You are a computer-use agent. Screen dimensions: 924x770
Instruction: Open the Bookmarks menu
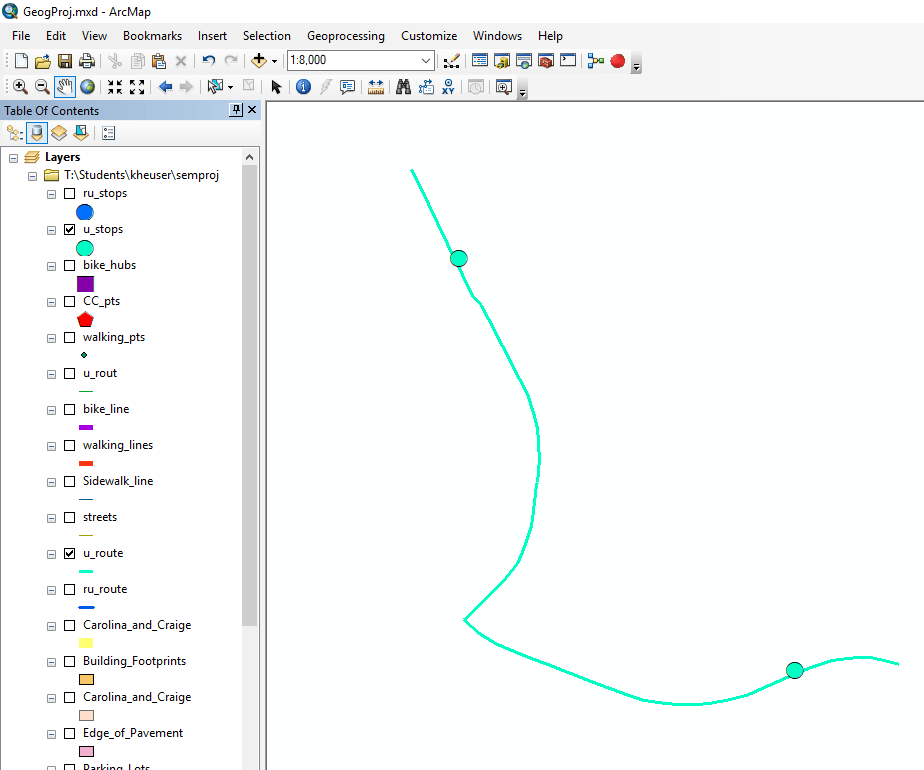[152, 35]
